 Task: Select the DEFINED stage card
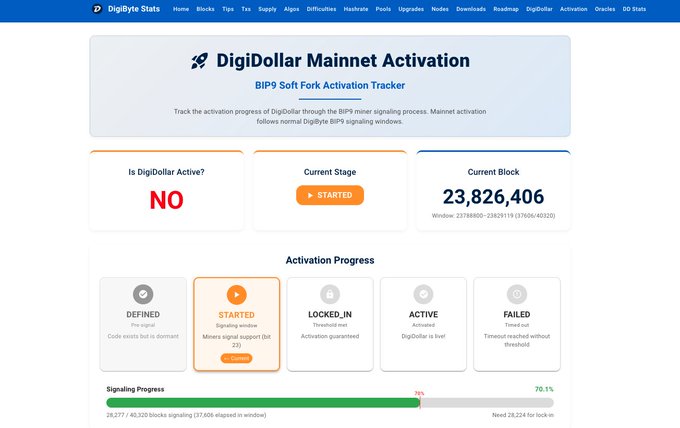pos(143,324)
